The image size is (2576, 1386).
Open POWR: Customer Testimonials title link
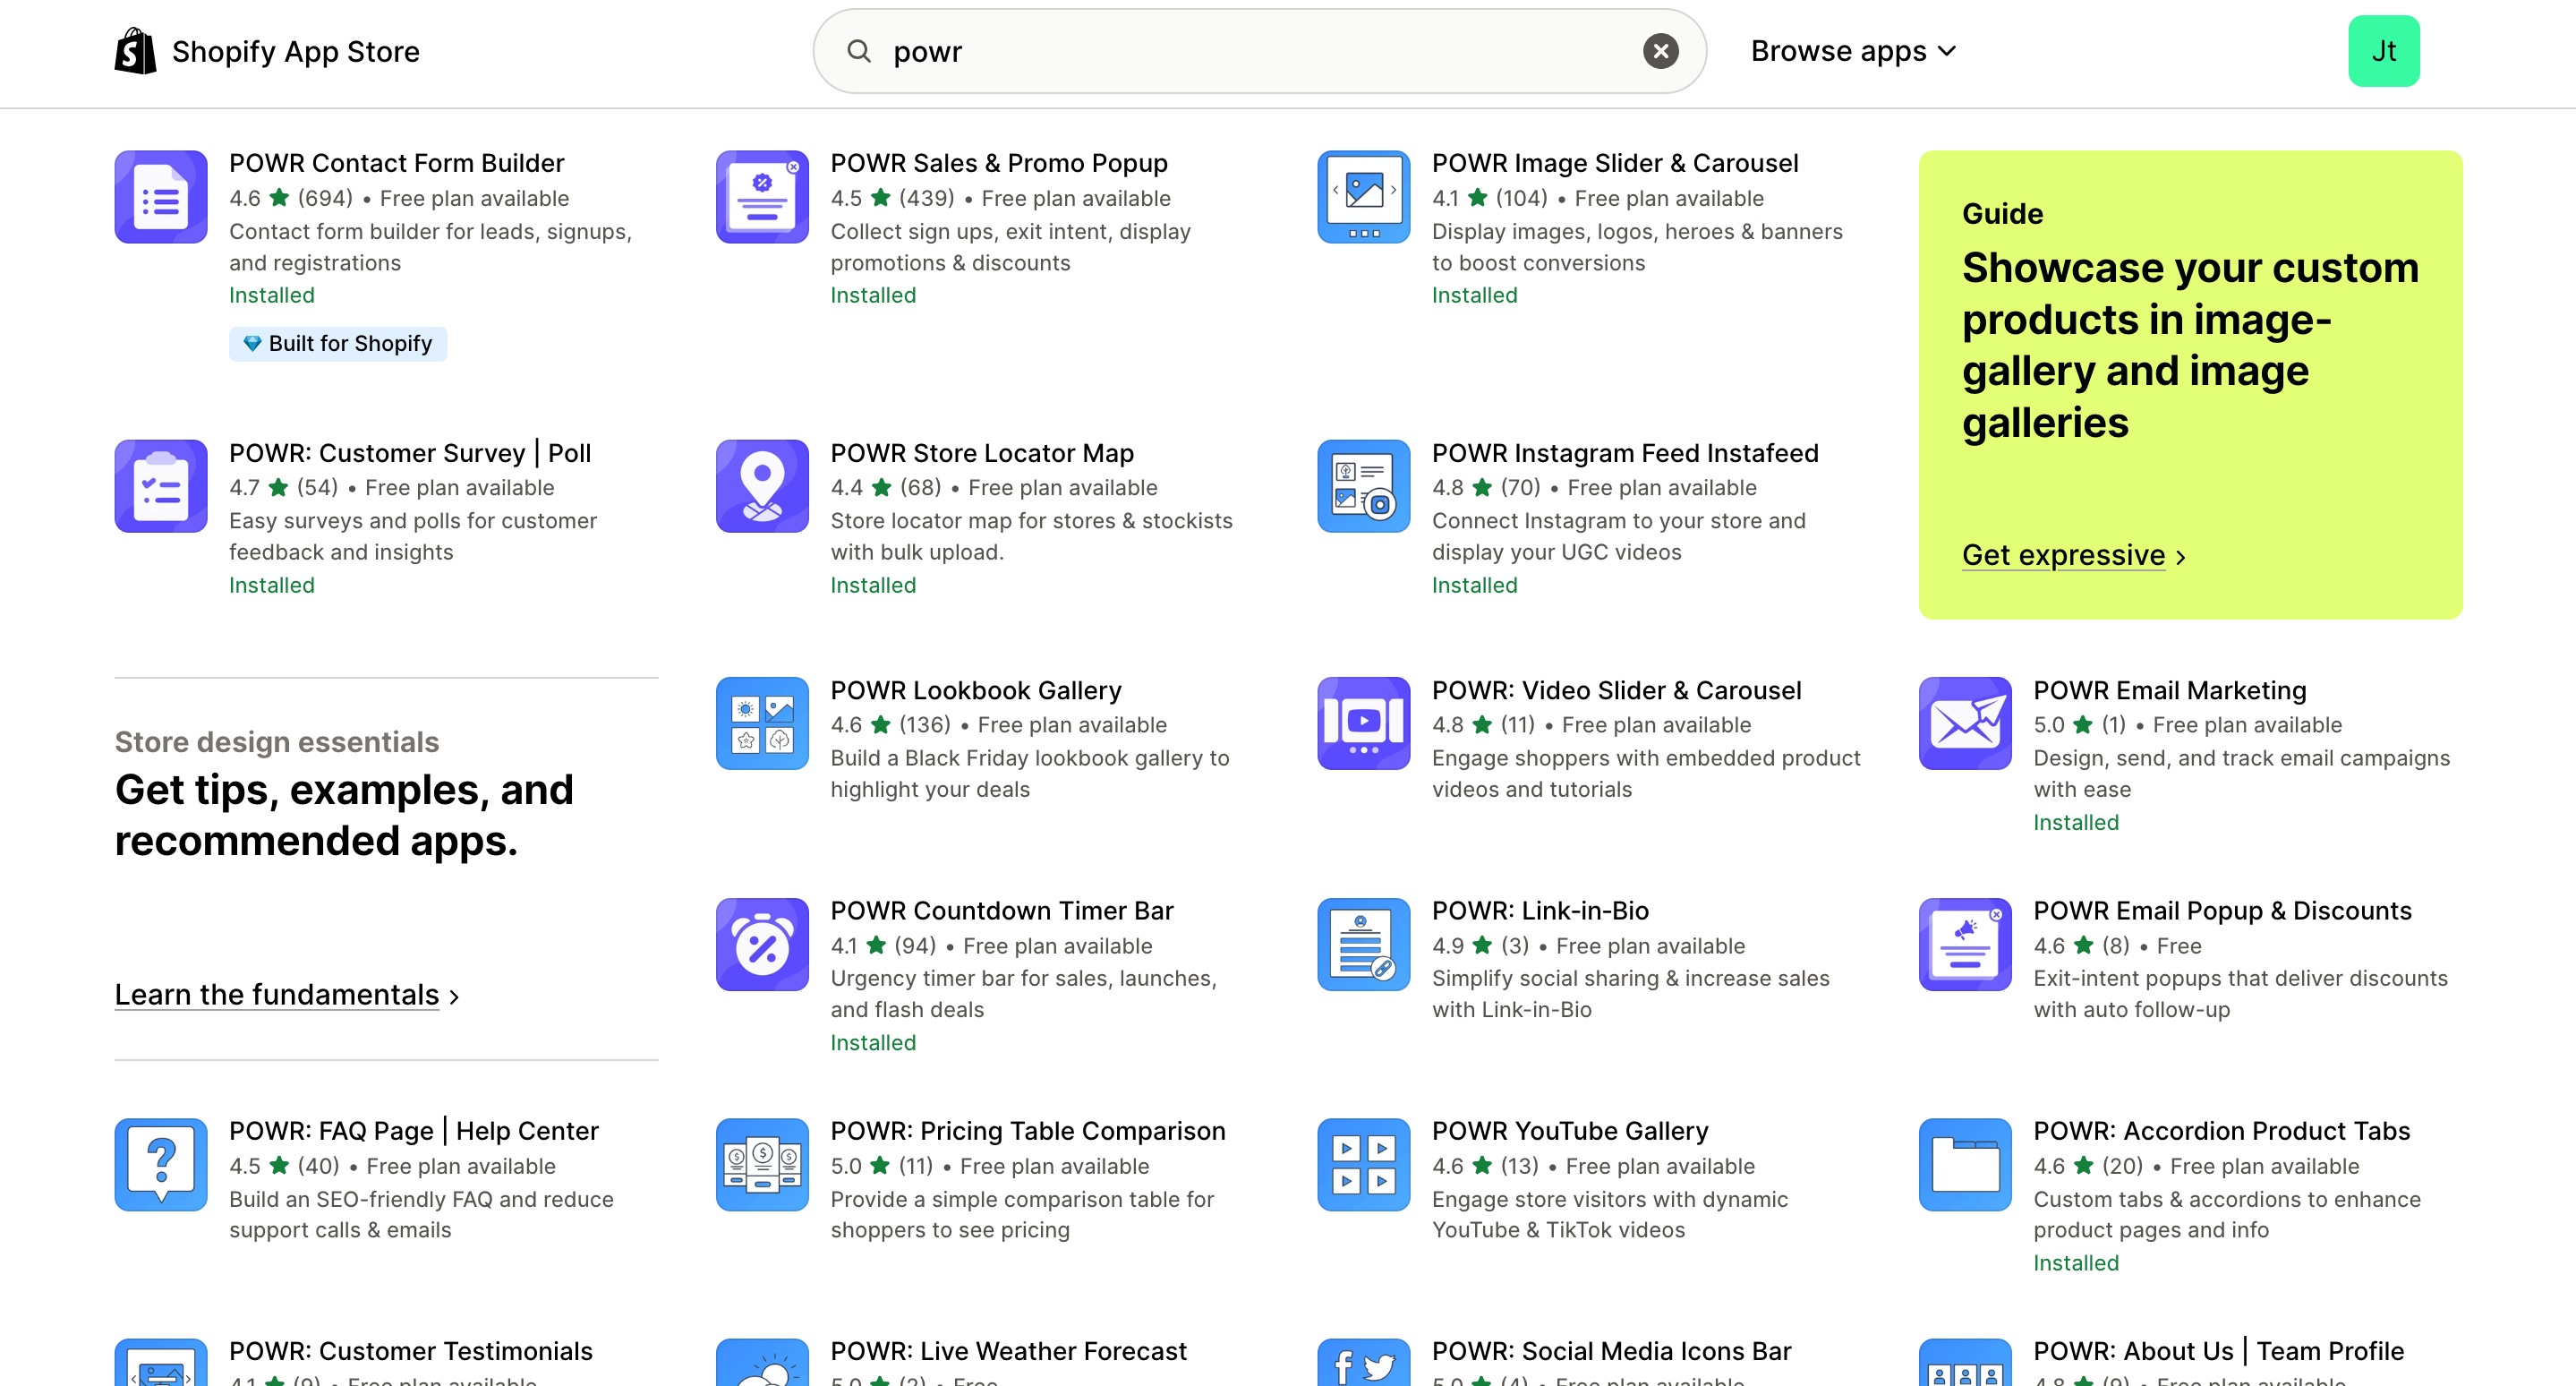pyautogui.click(x=411, y=1351)
